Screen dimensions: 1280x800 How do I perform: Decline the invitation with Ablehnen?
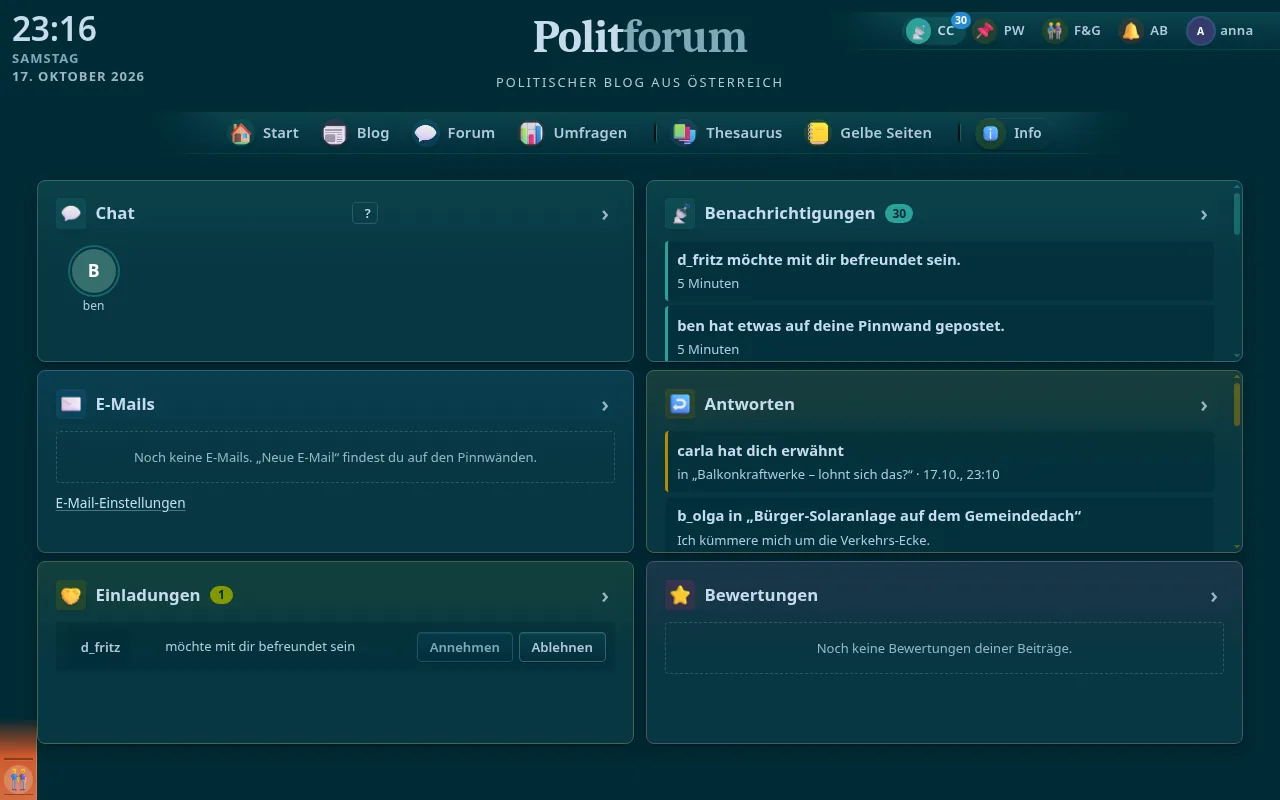[x=562, y=647]
